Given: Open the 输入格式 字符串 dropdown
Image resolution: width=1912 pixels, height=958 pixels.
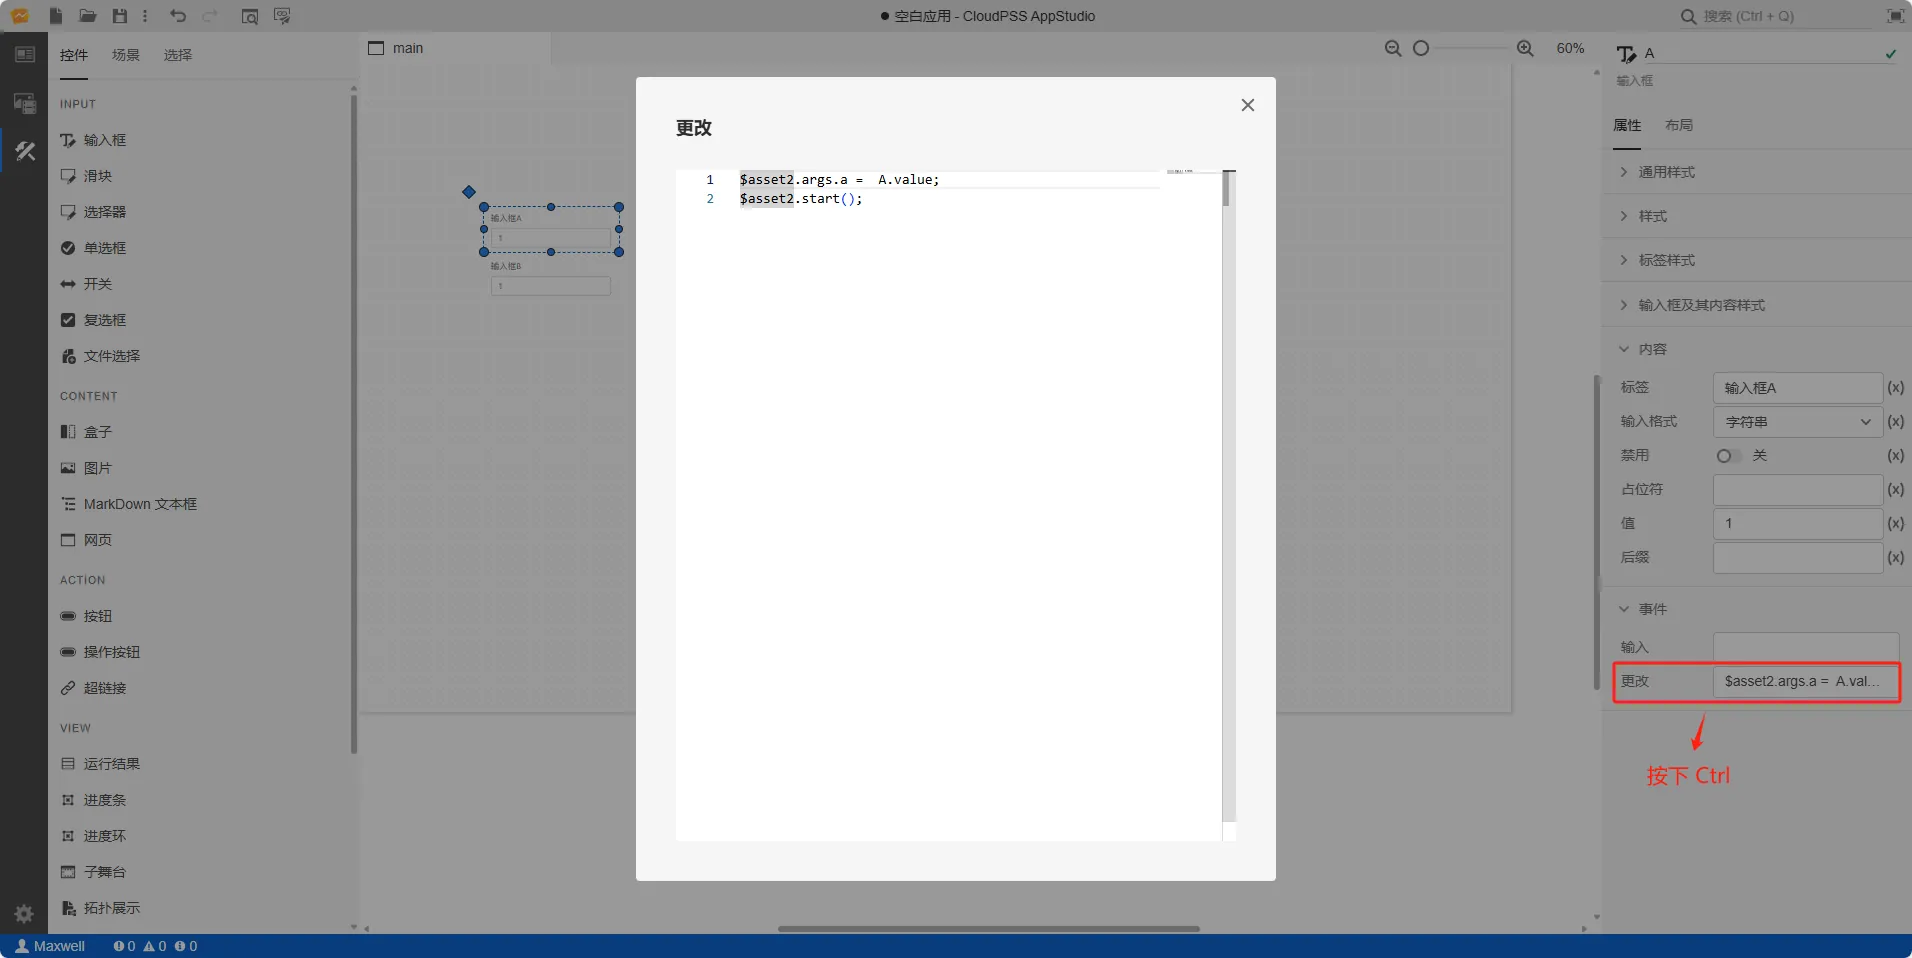Looking at the screenshot, I should point(1798,422).
